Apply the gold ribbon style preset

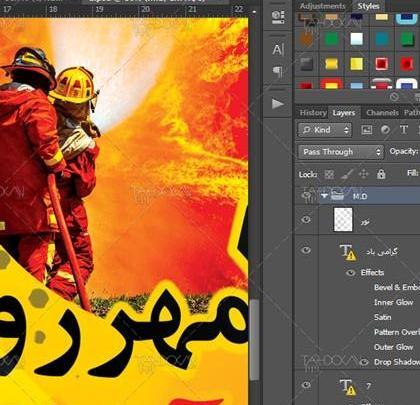[331, 64]
